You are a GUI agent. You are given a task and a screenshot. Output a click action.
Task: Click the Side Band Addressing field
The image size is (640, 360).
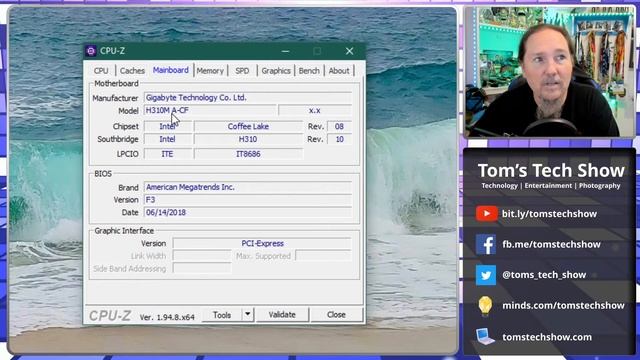point(202,269)
